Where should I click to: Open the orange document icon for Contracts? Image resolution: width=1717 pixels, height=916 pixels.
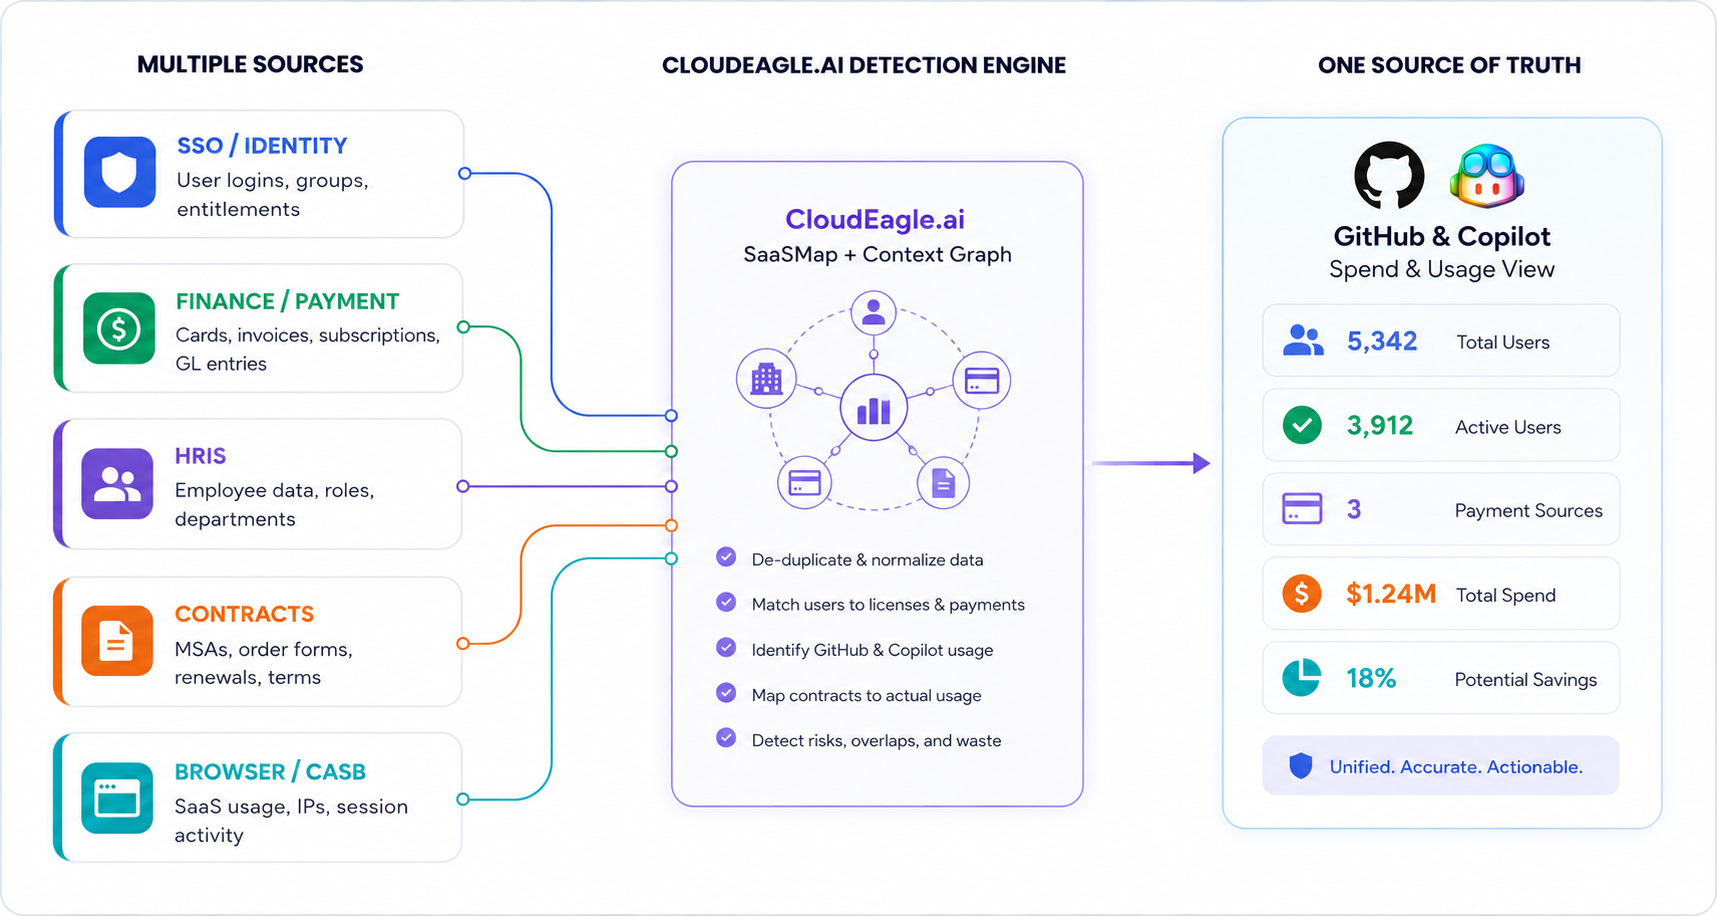tap(117, 641)
